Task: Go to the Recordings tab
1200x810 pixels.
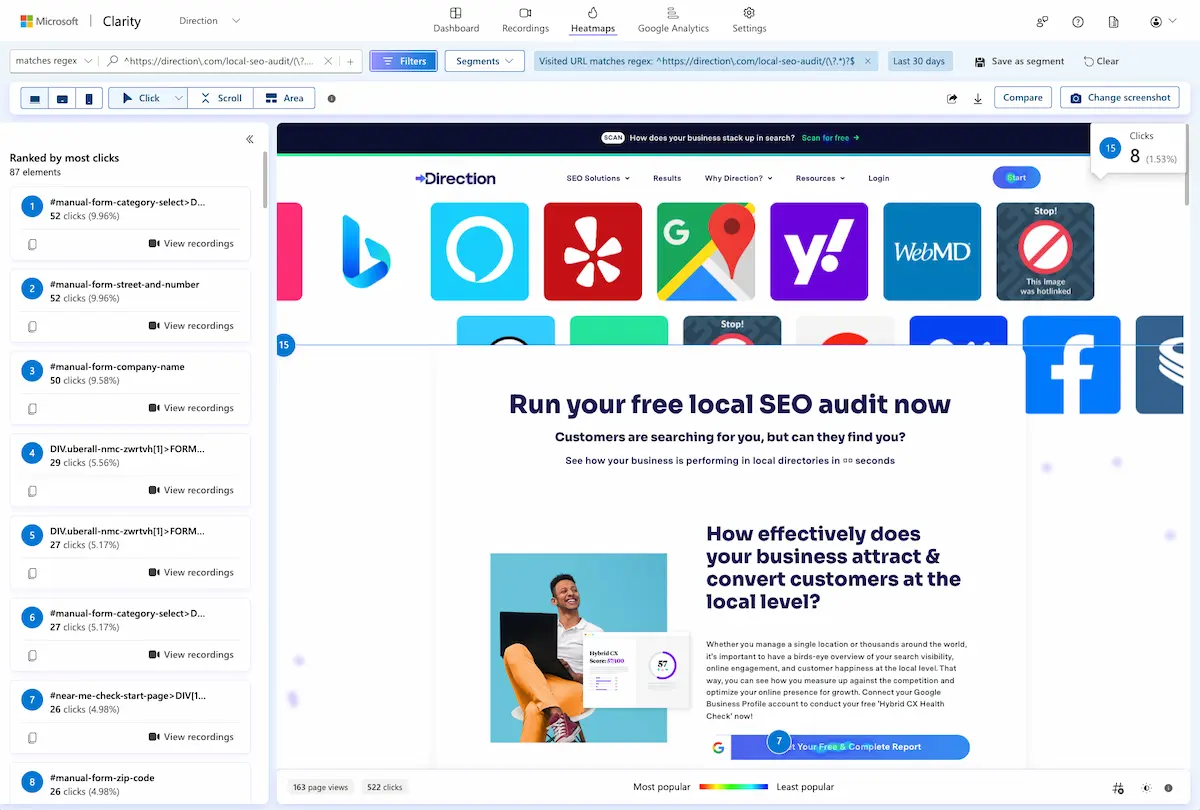Action: pos(525,20)
